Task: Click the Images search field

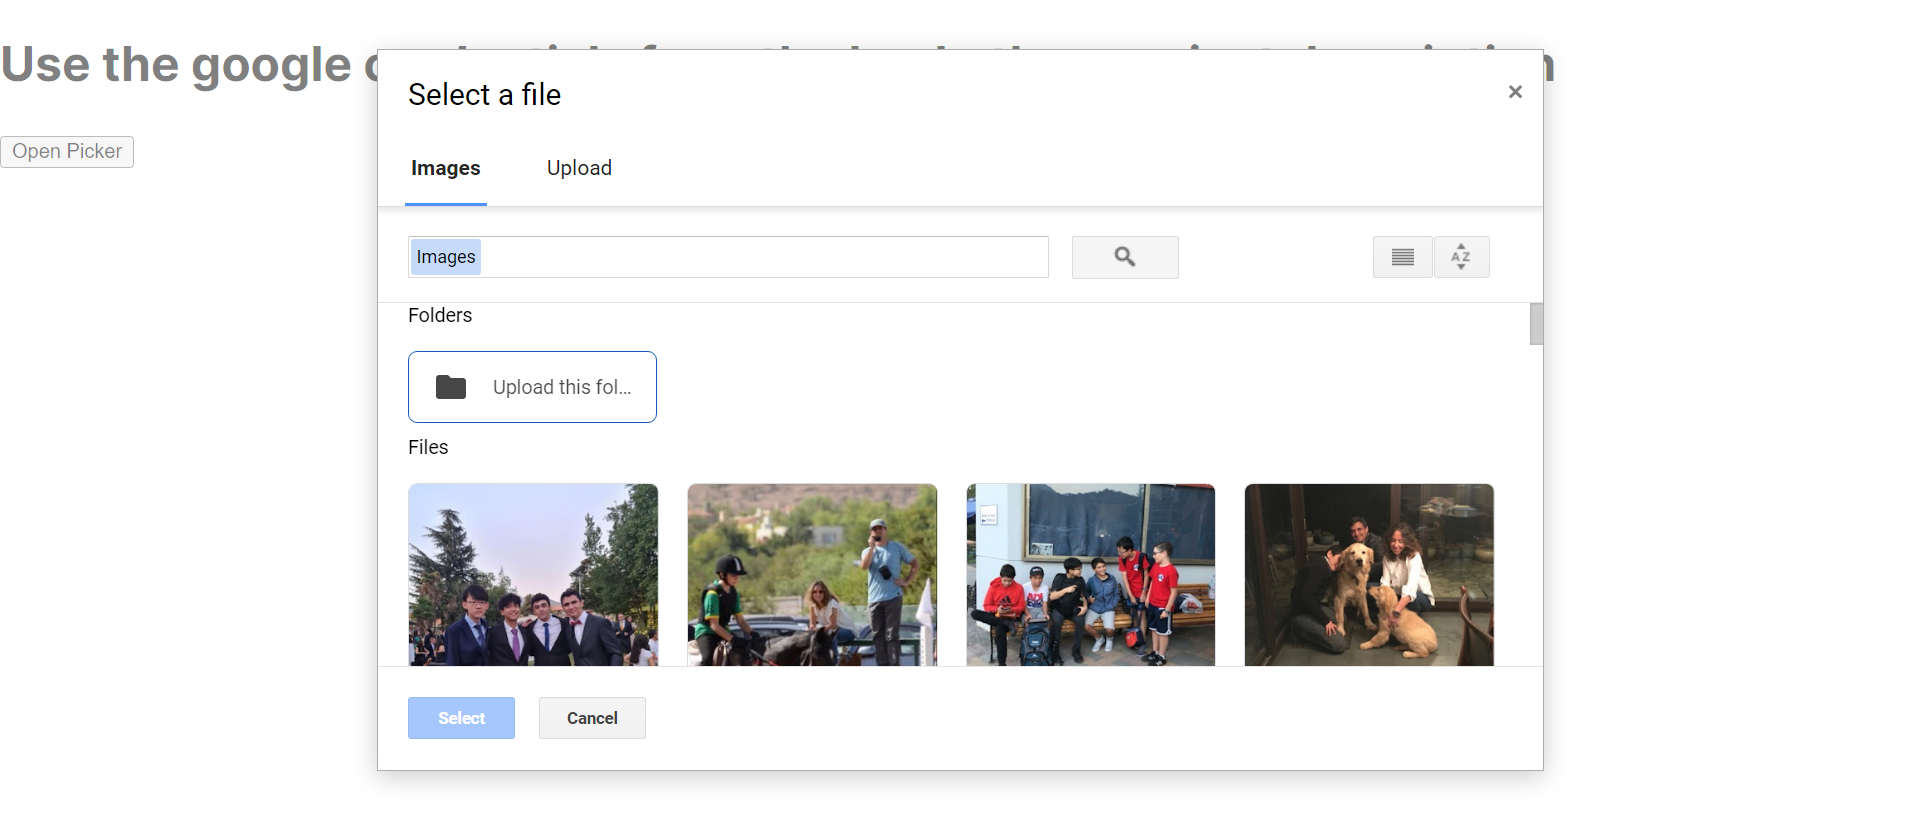Action: [728, 257]
